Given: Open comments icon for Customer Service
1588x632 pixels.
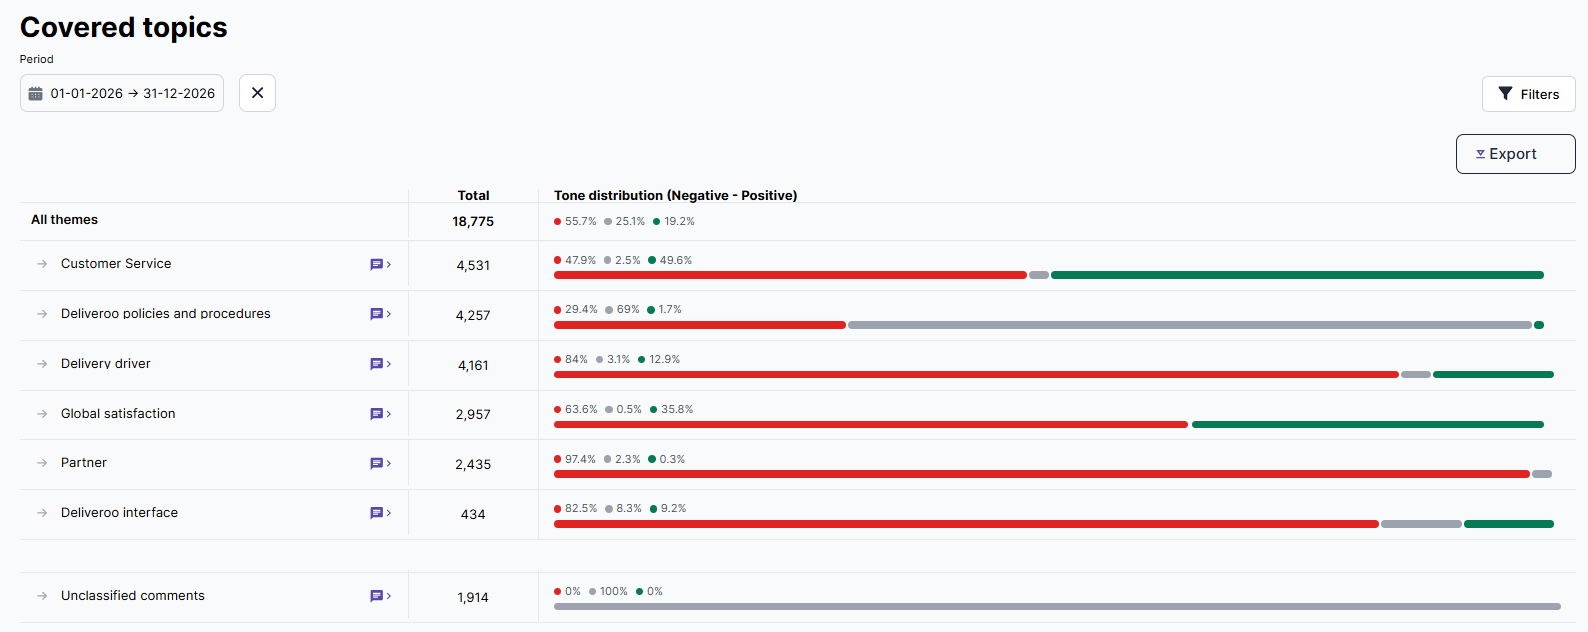Looking at the screenshot, I should coord(379,265).
